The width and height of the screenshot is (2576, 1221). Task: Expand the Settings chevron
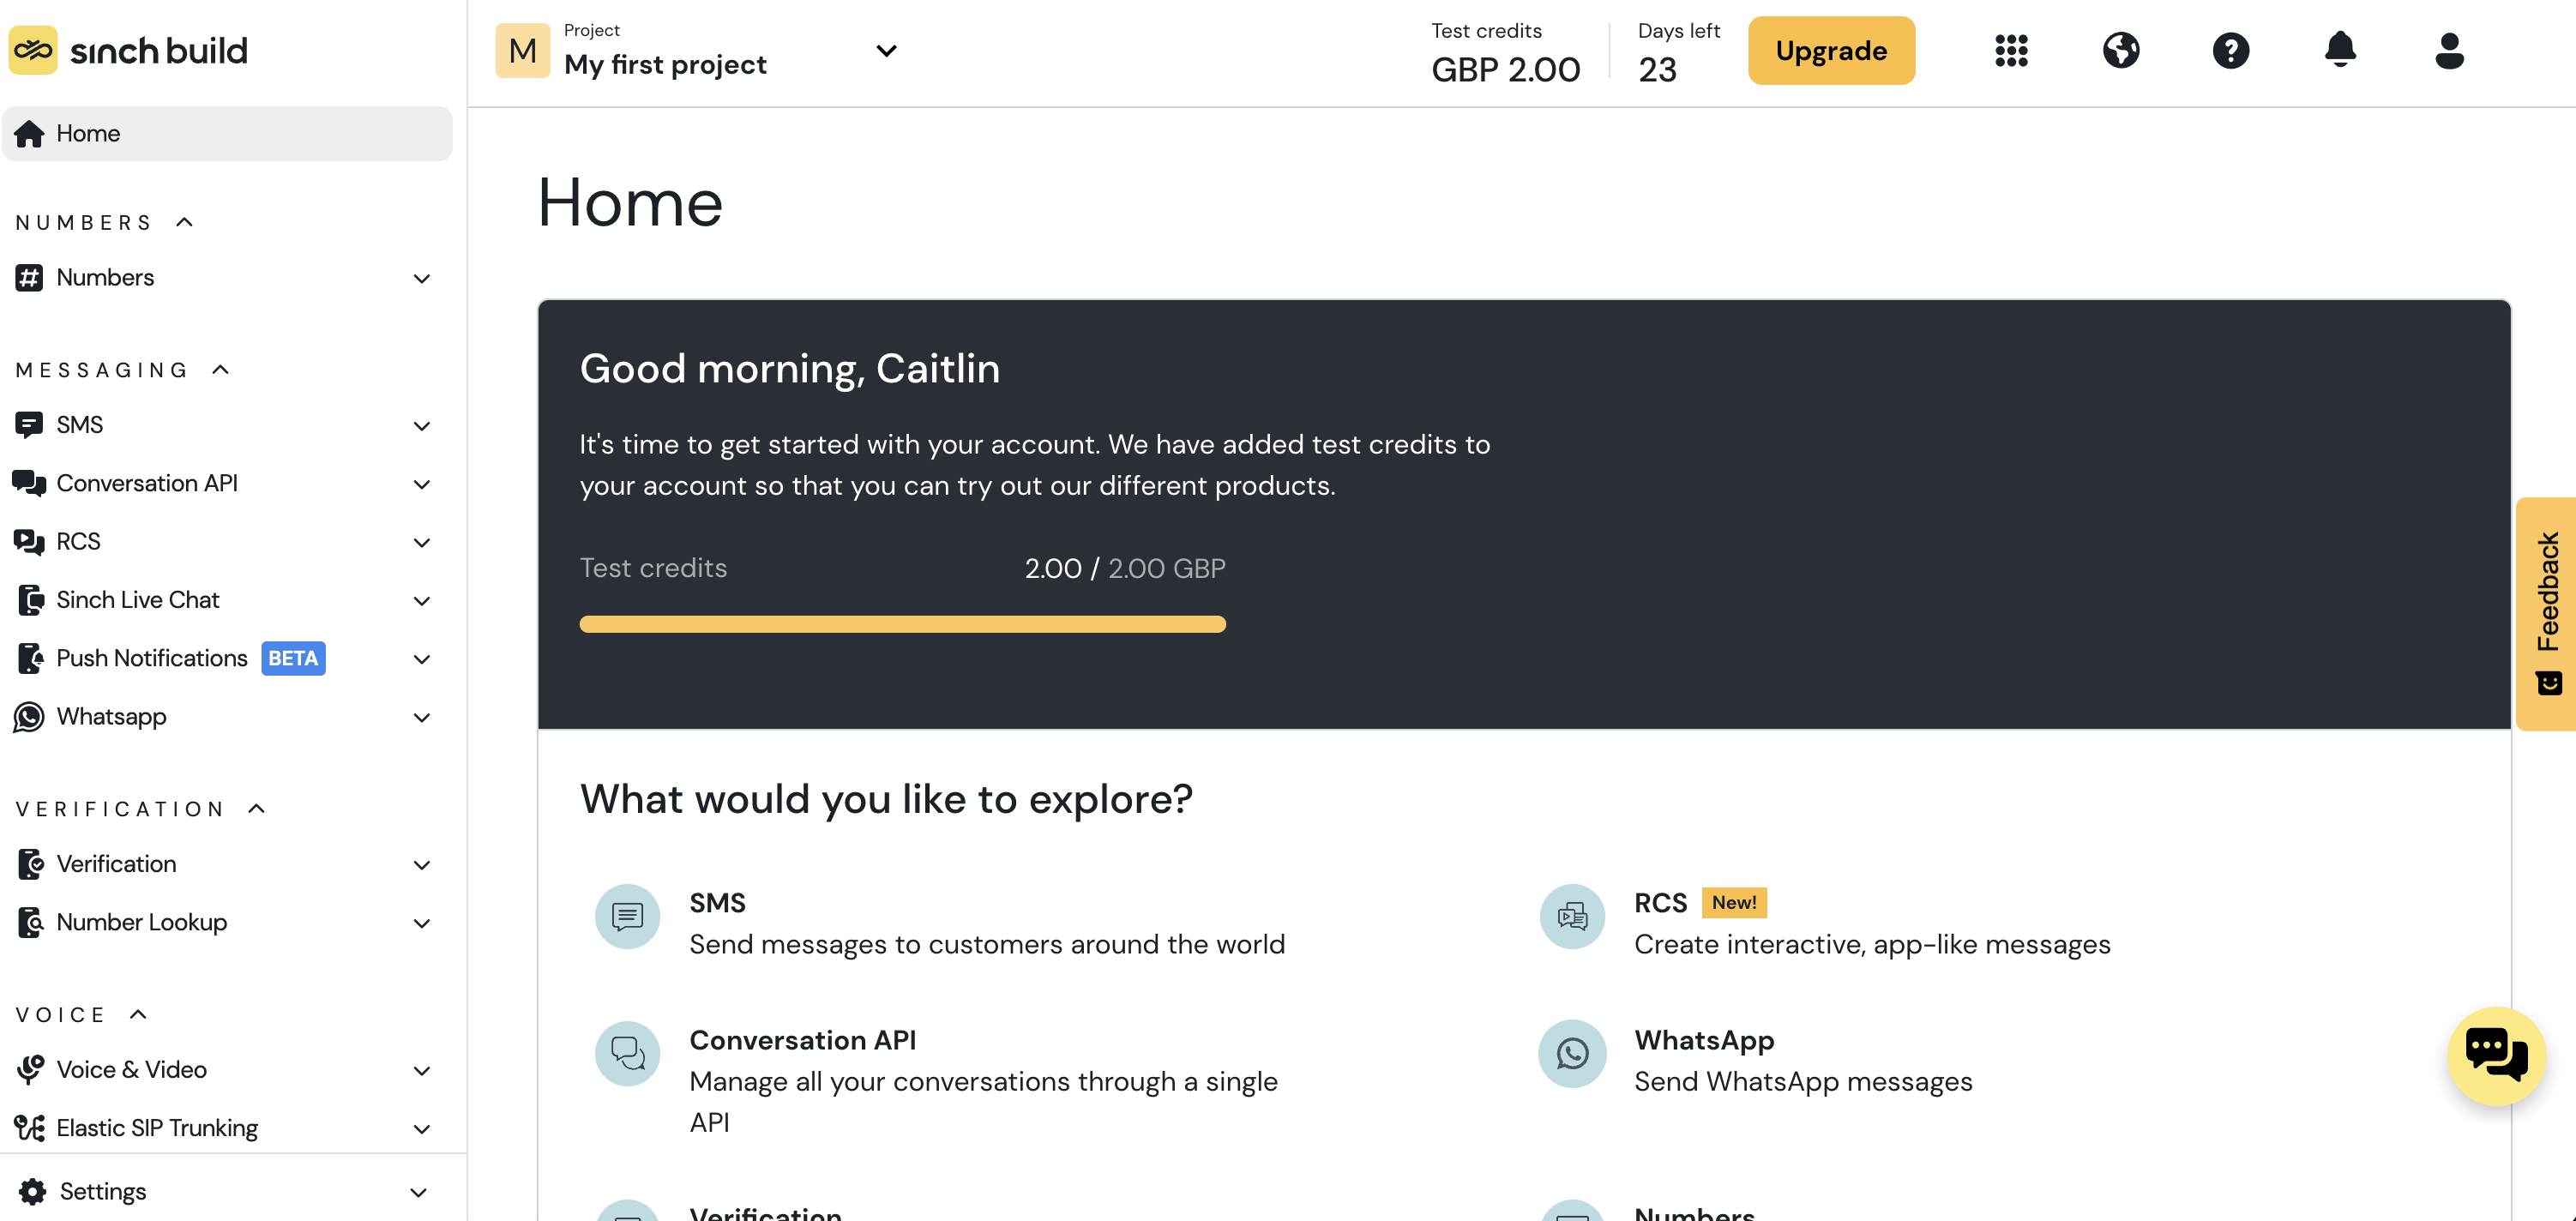[x=419, y=1192]
